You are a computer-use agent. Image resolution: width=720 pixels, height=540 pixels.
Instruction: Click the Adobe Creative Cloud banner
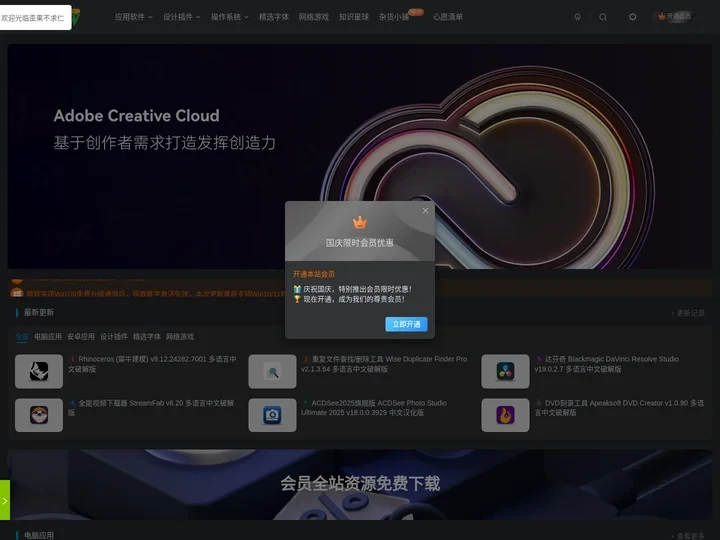tap(360, 156)
